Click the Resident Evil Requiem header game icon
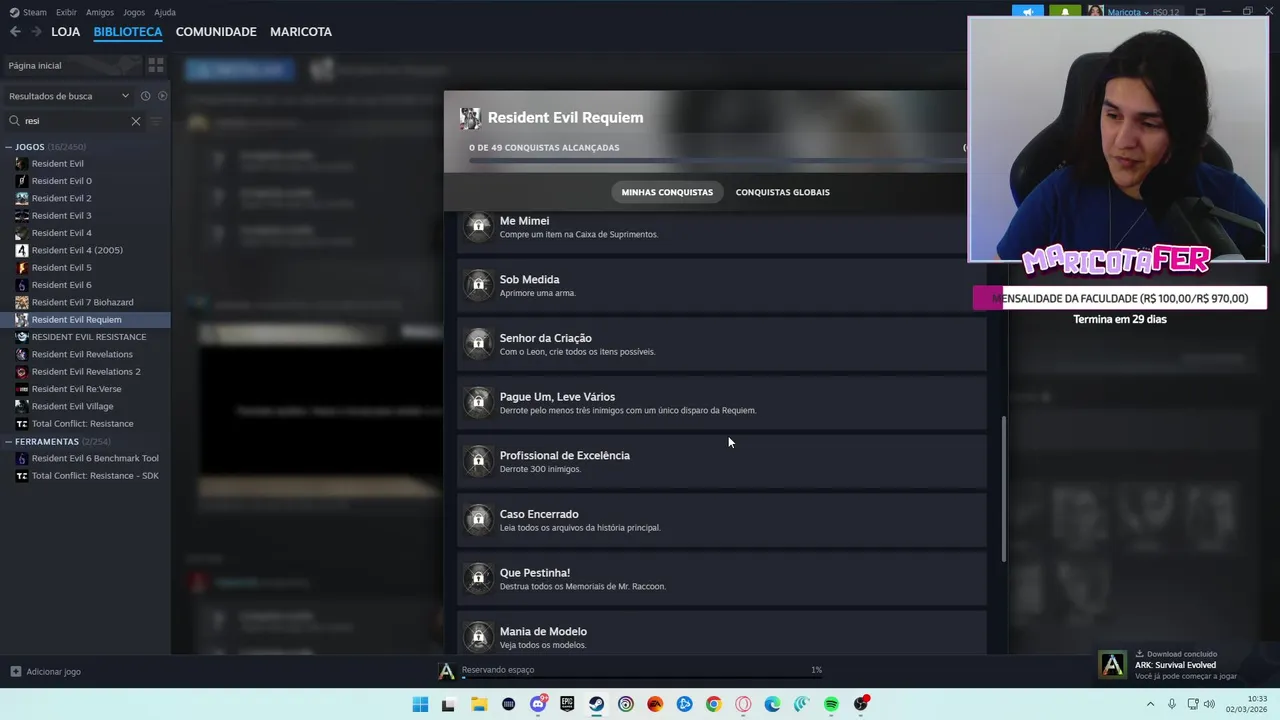Image resolution: width=1280 pixels, height=720 pixels. tap(470, 118)
